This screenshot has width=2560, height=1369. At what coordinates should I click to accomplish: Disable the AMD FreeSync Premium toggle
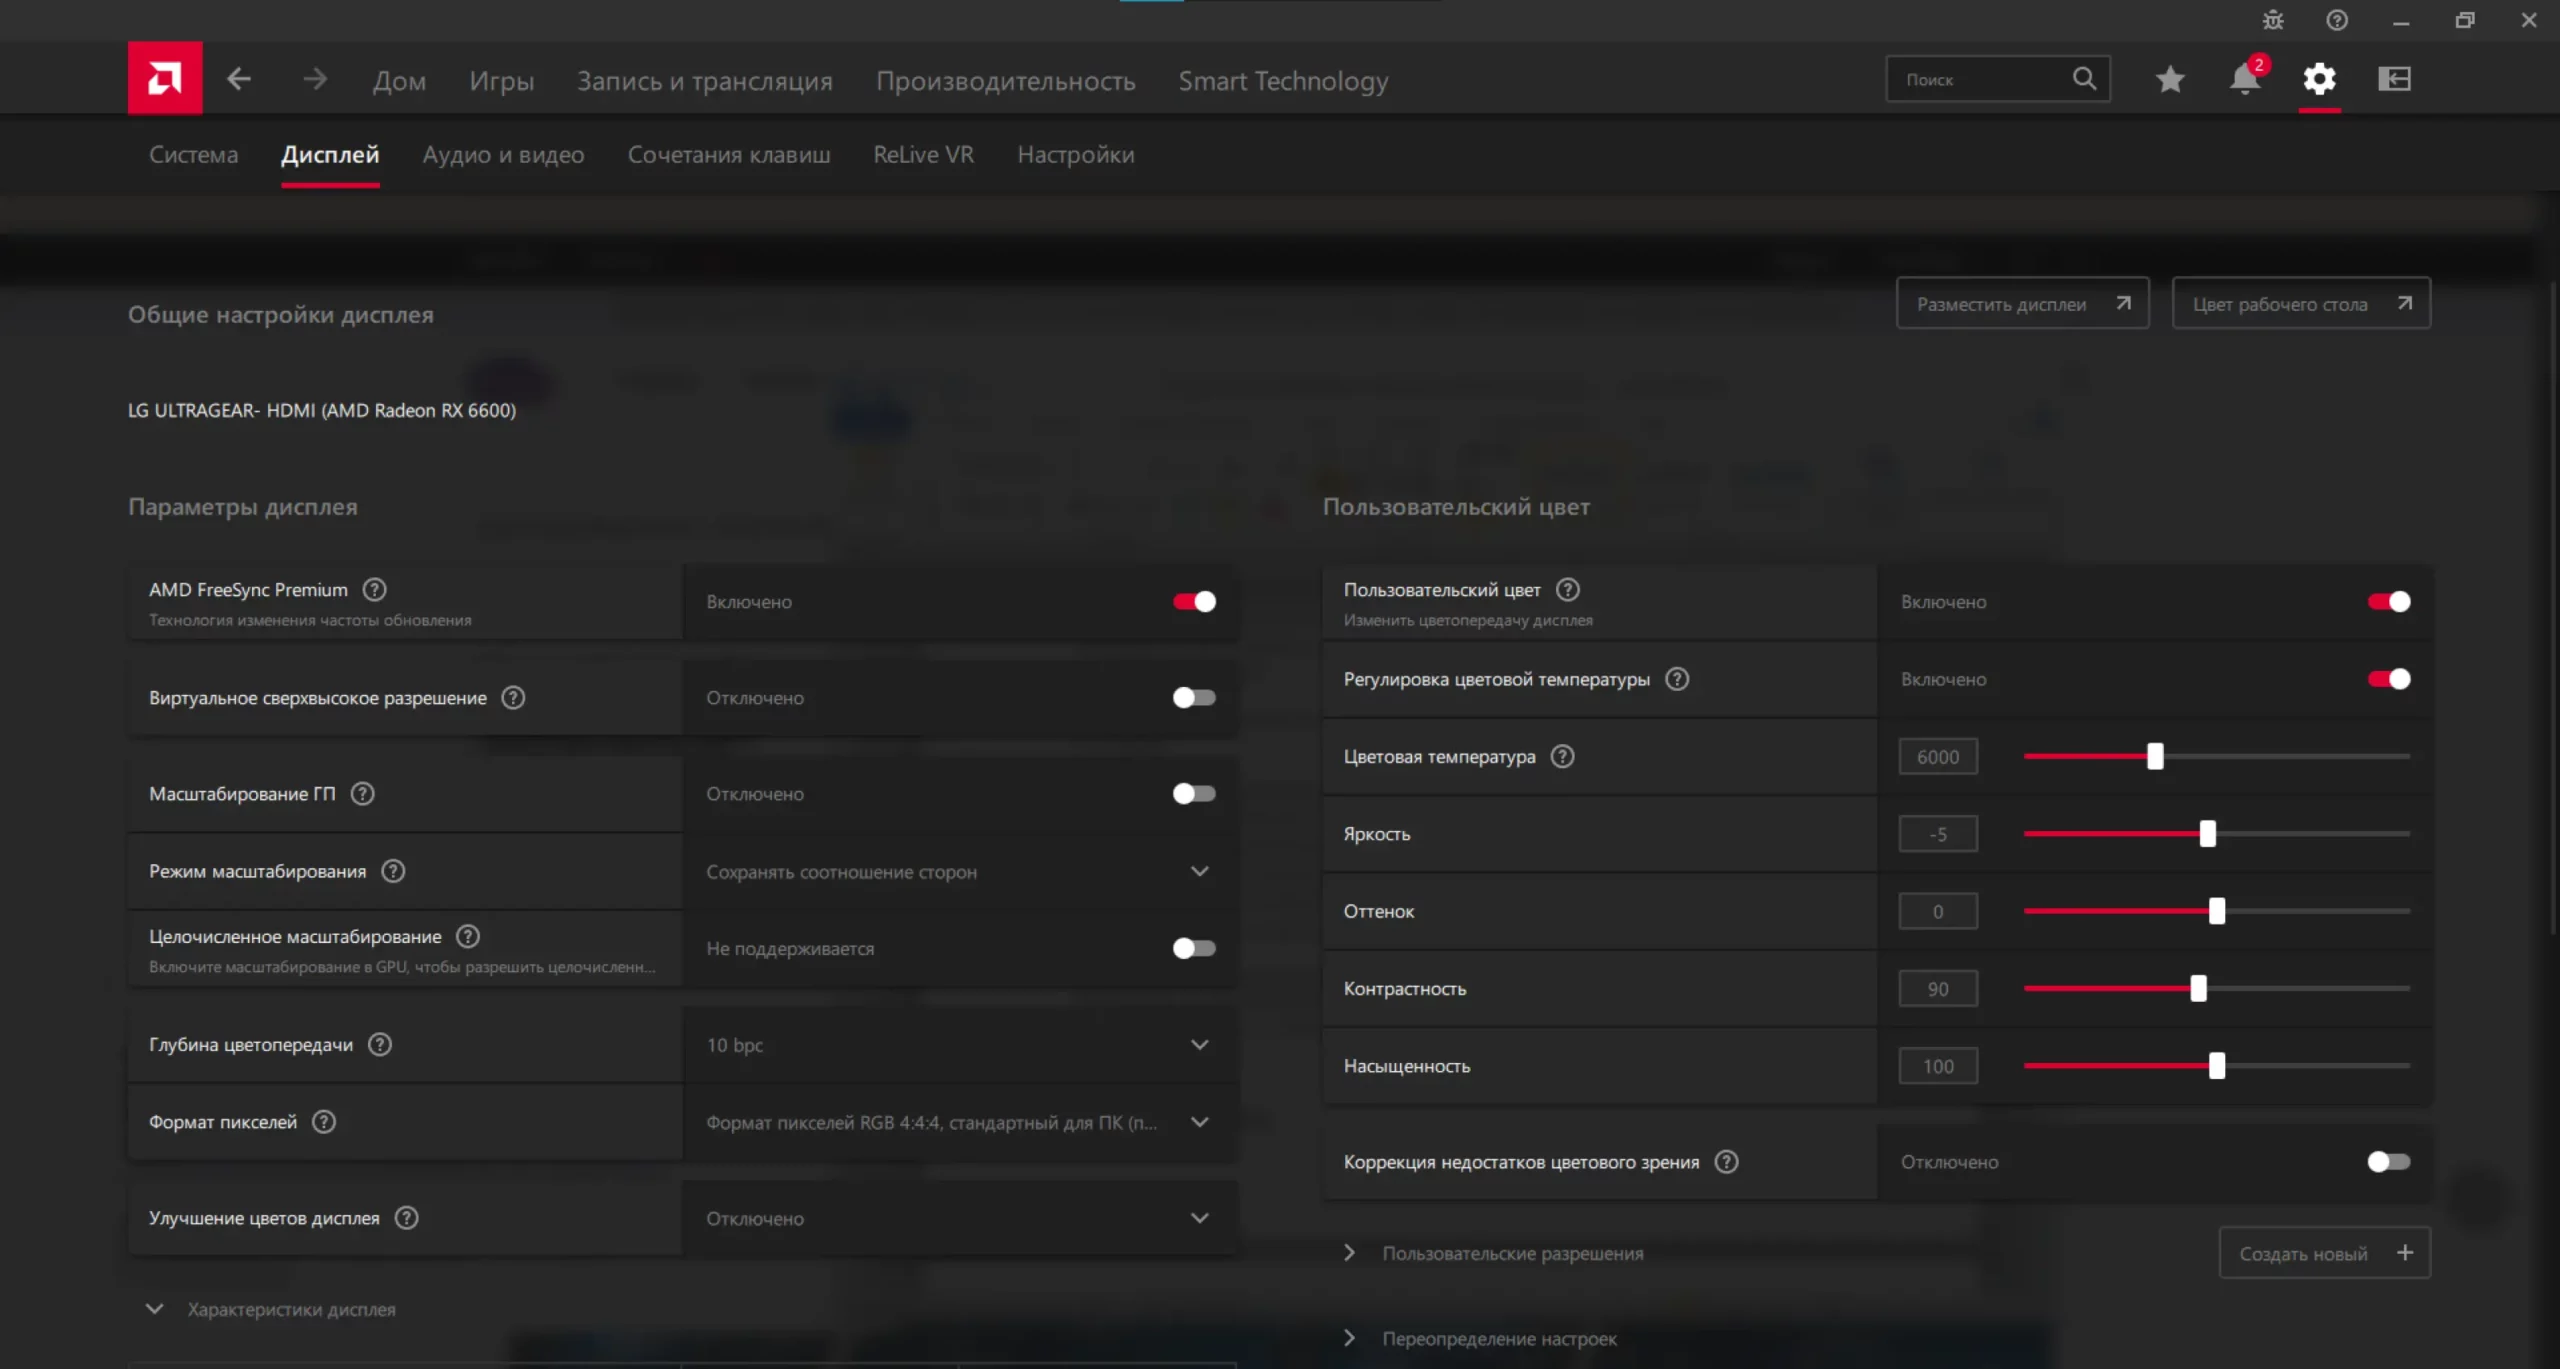[x=1194, y=602]
